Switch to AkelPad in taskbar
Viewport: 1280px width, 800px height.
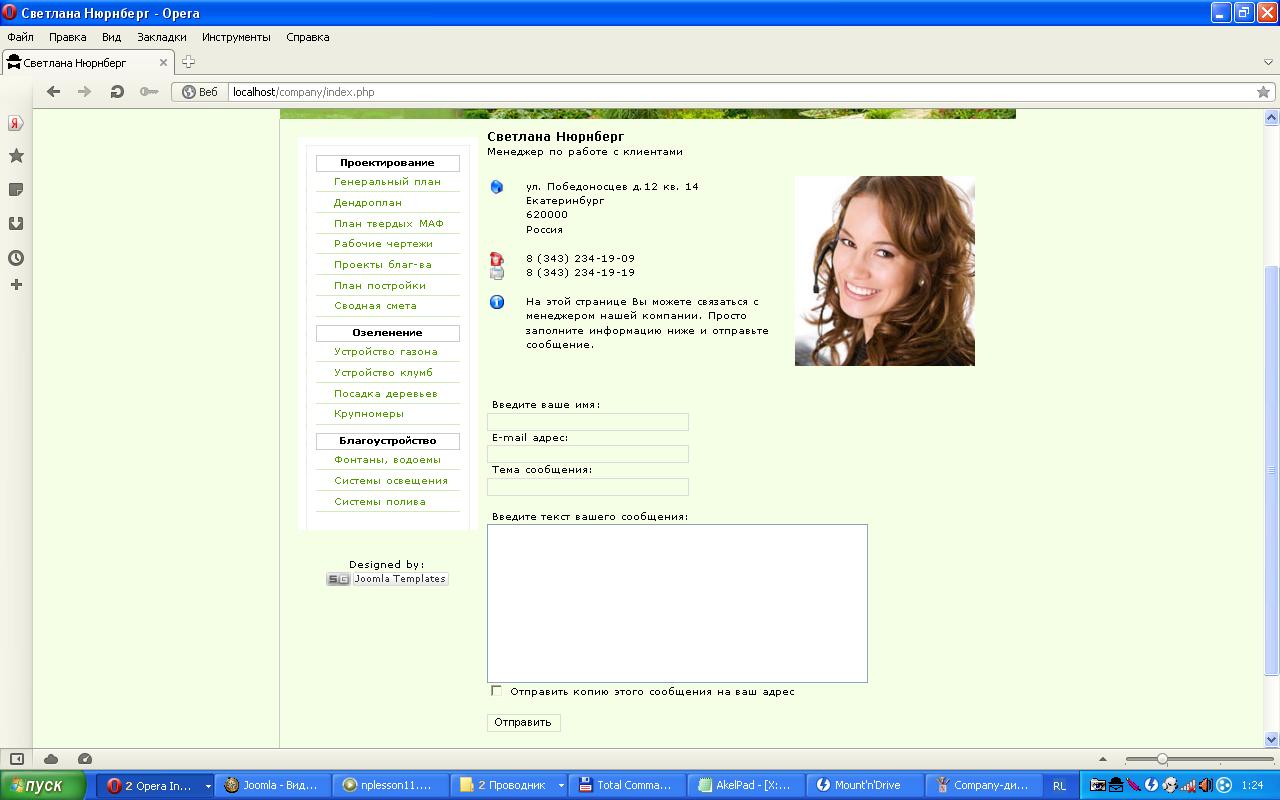pos(747,786)
